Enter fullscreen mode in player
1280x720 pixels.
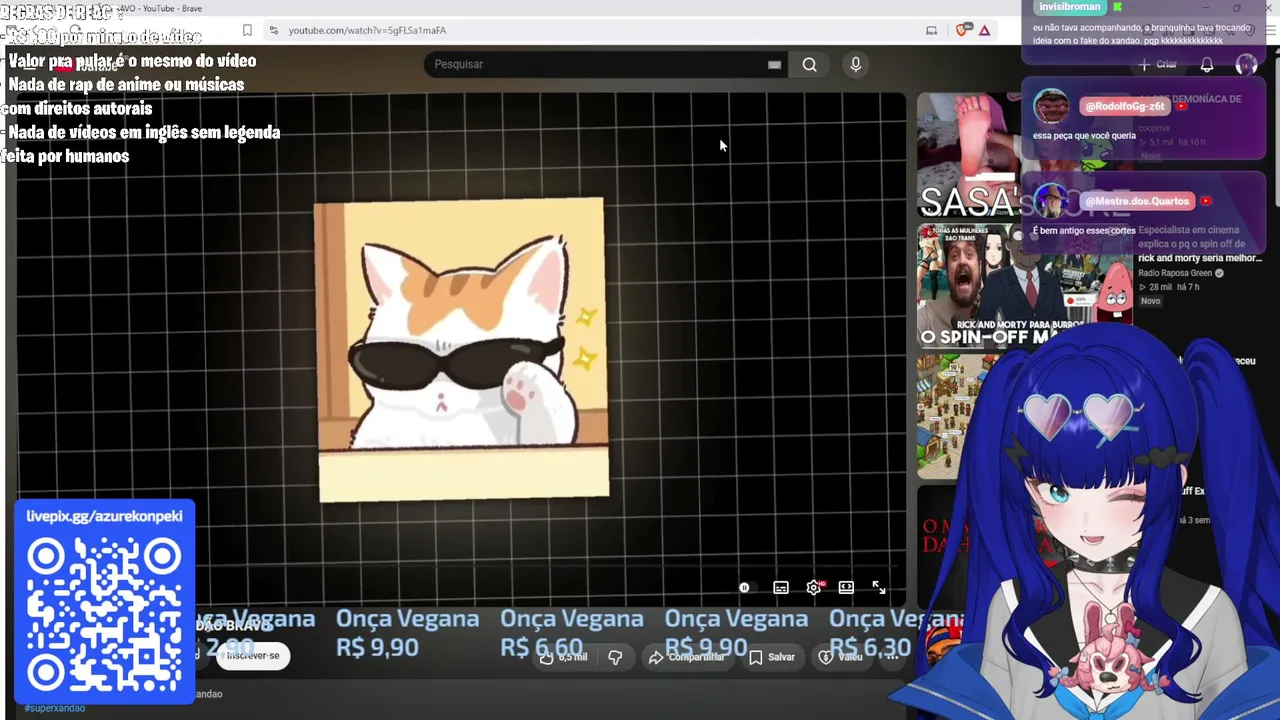click(878, 588)
